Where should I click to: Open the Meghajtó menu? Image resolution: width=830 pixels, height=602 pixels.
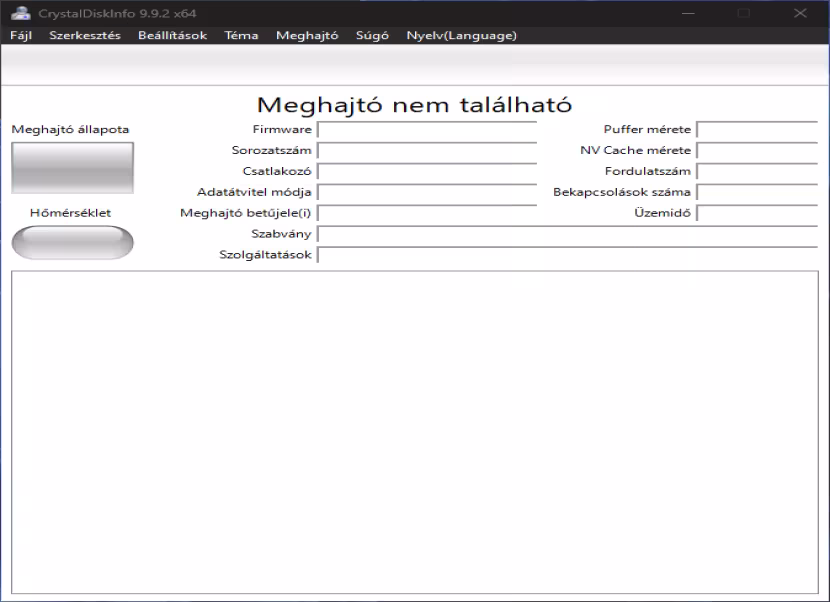[x=307, y=35]
